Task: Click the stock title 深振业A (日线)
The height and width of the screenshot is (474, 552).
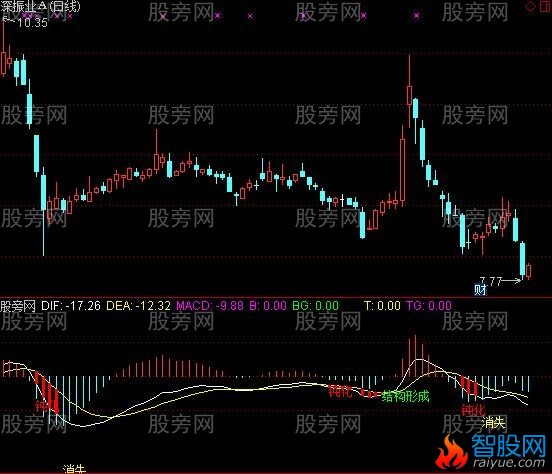Action: point(40,6)
